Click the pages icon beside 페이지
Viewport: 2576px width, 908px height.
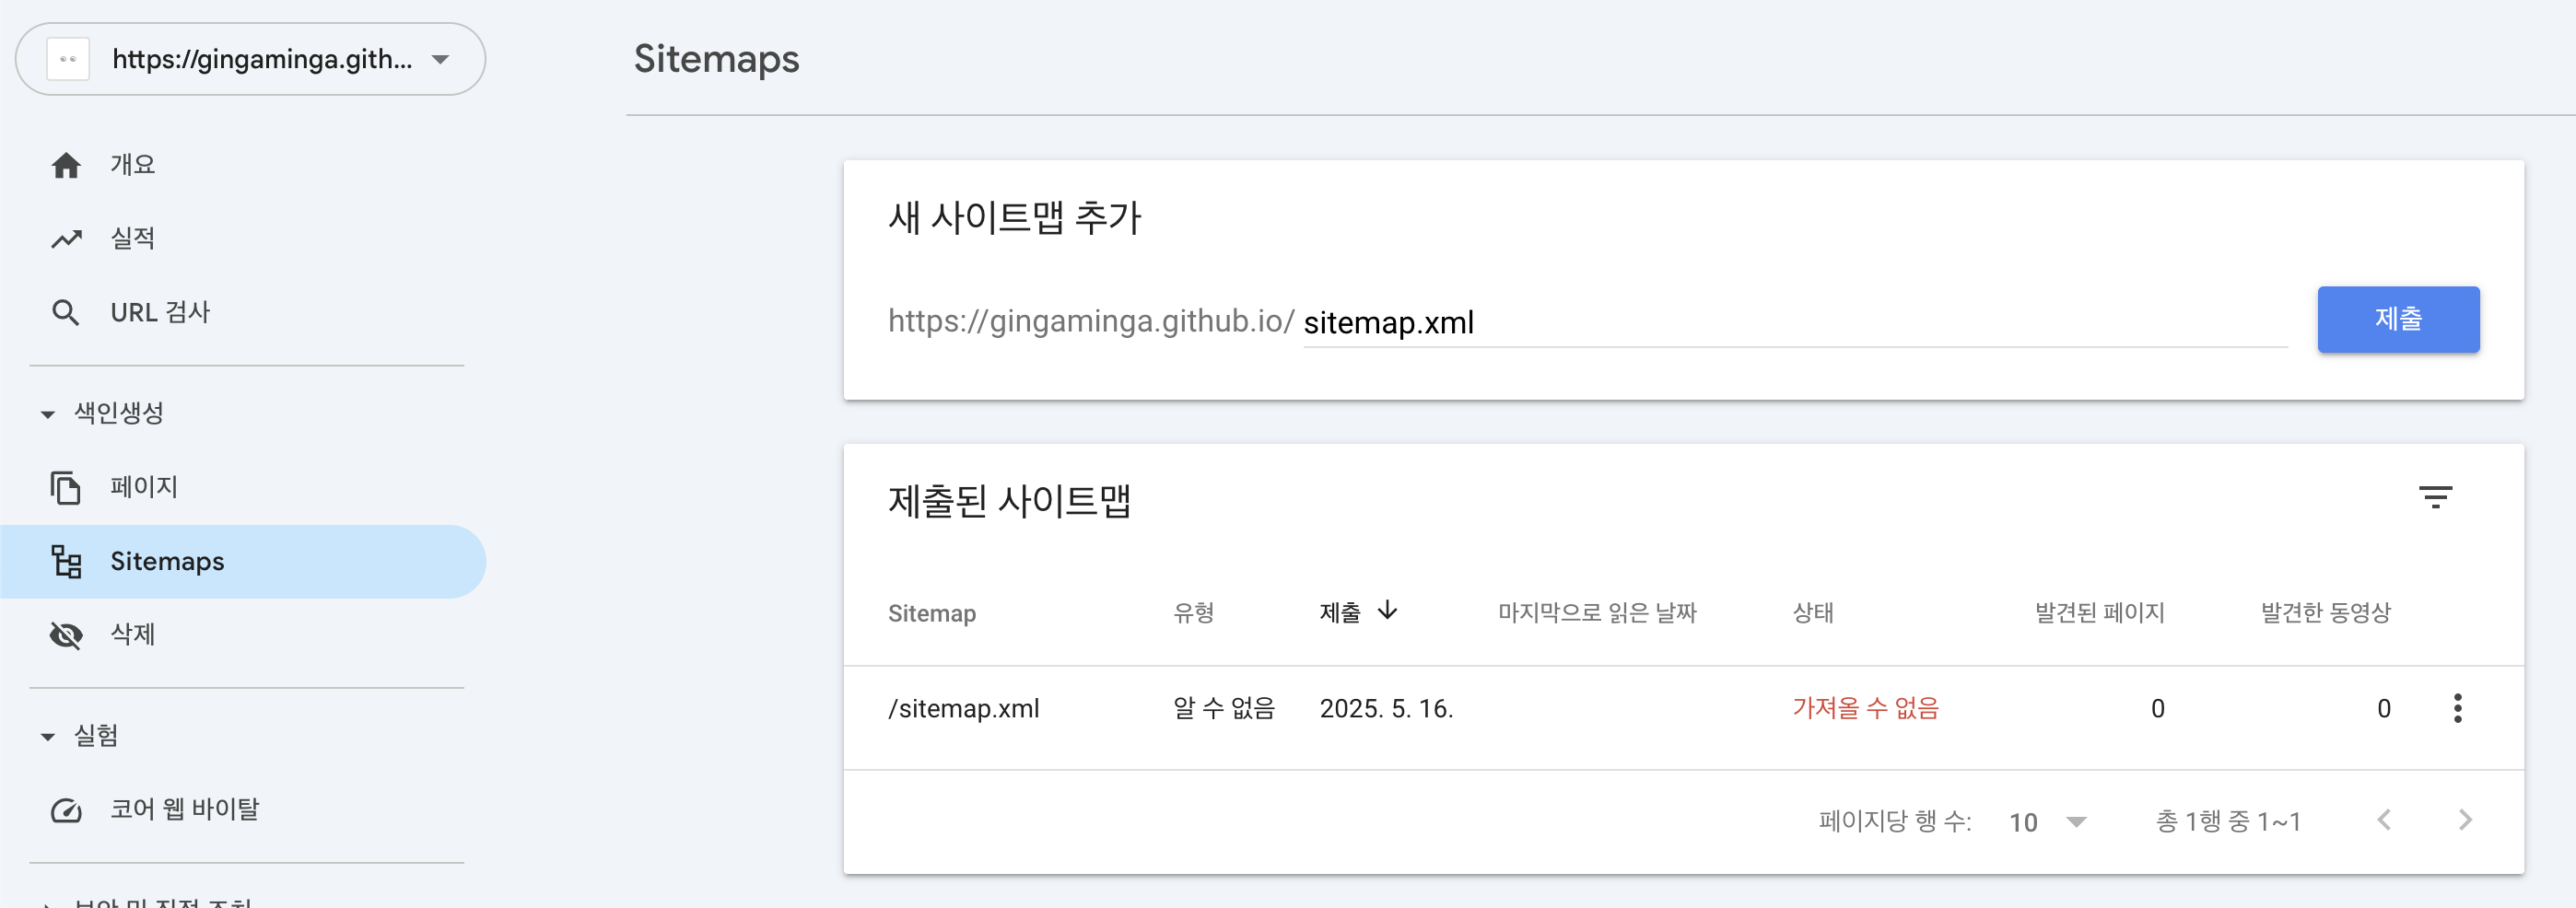click(66, 487)
